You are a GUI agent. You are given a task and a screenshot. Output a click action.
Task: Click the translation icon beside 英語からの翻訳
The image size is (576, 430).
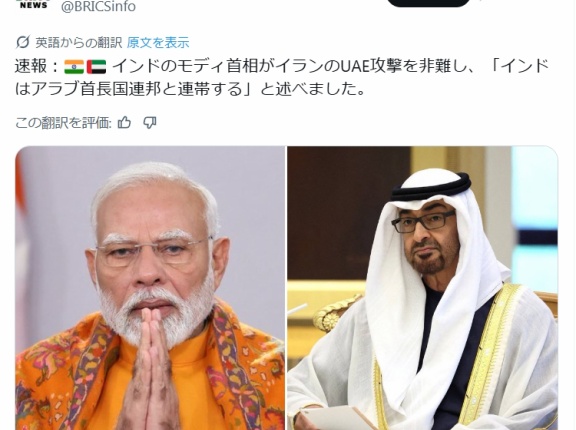tap(22, 43)
